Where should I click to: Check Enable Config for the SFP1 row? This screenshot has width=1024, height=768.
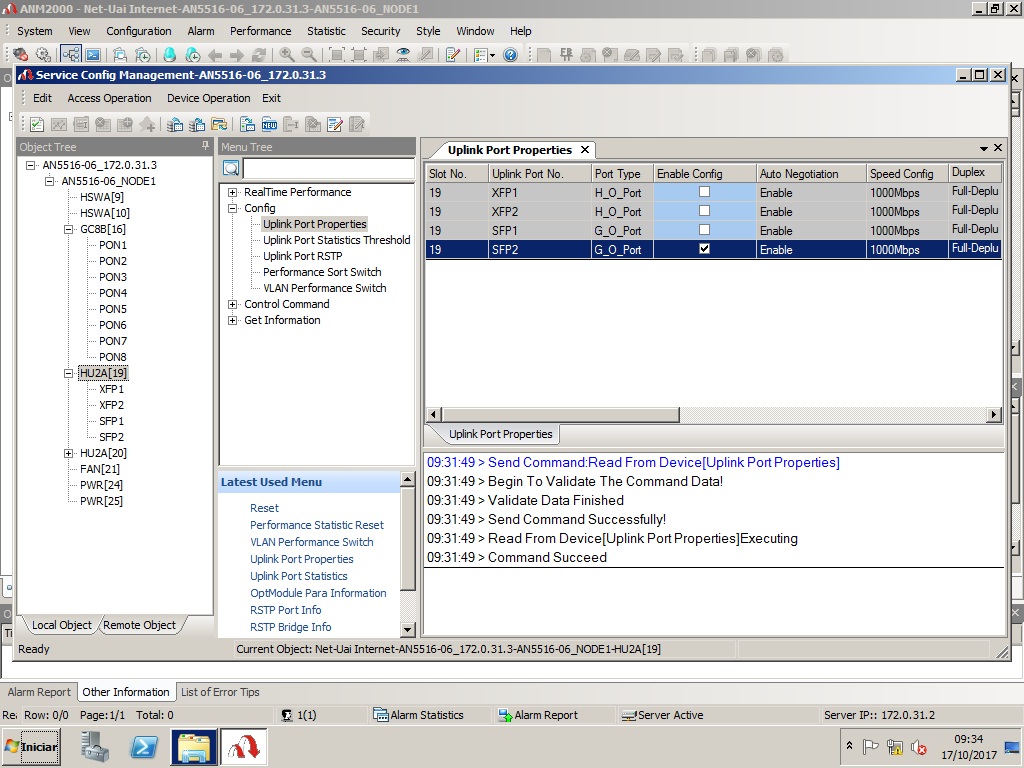click(704, 230)
